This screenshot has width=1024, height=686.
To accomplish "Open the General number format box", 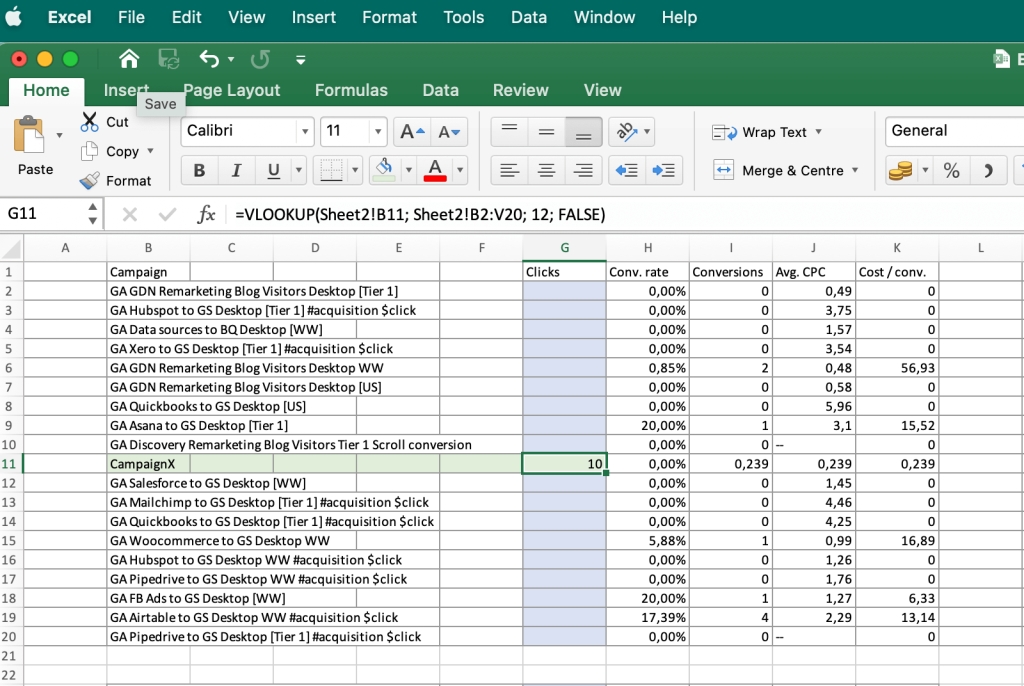I will [x=954, y=131].
